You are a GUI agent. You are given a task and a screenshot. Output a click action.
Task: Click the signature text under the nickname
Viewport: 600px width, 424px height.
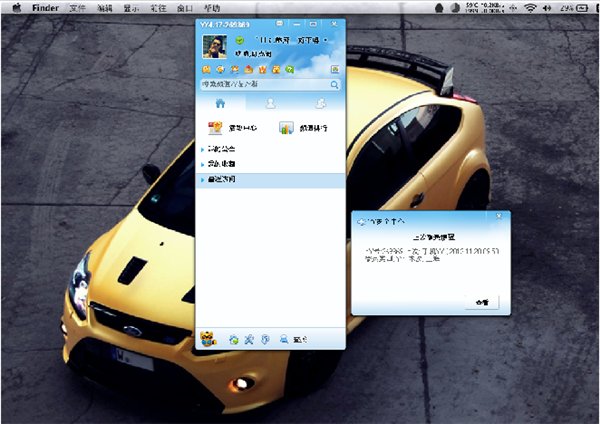(253, 54)
